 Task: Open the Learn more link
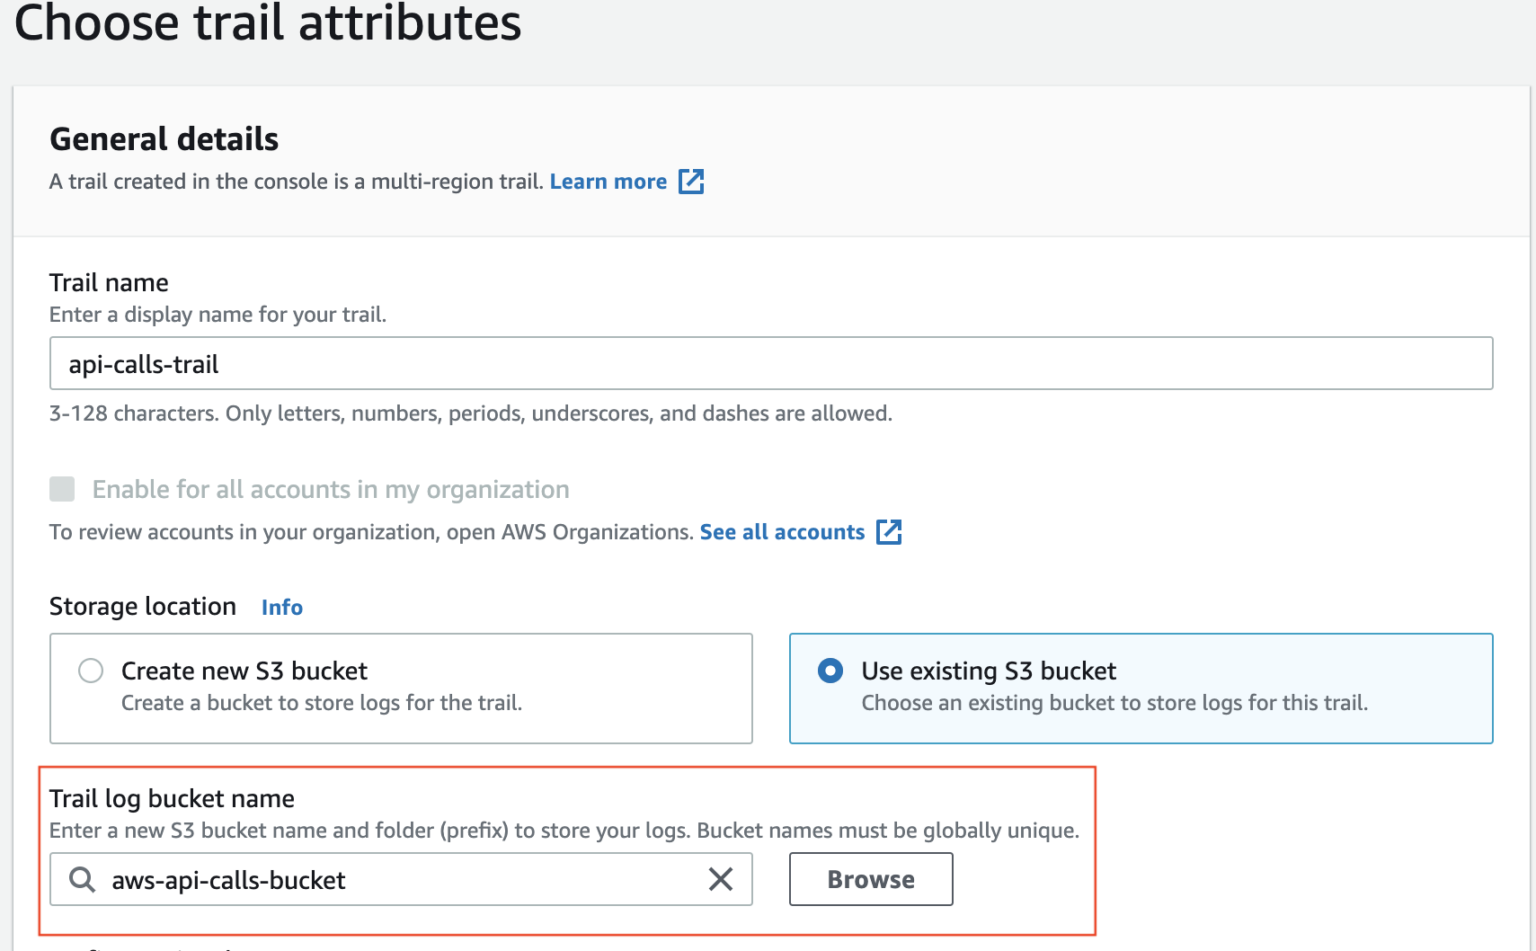(608, 181)
